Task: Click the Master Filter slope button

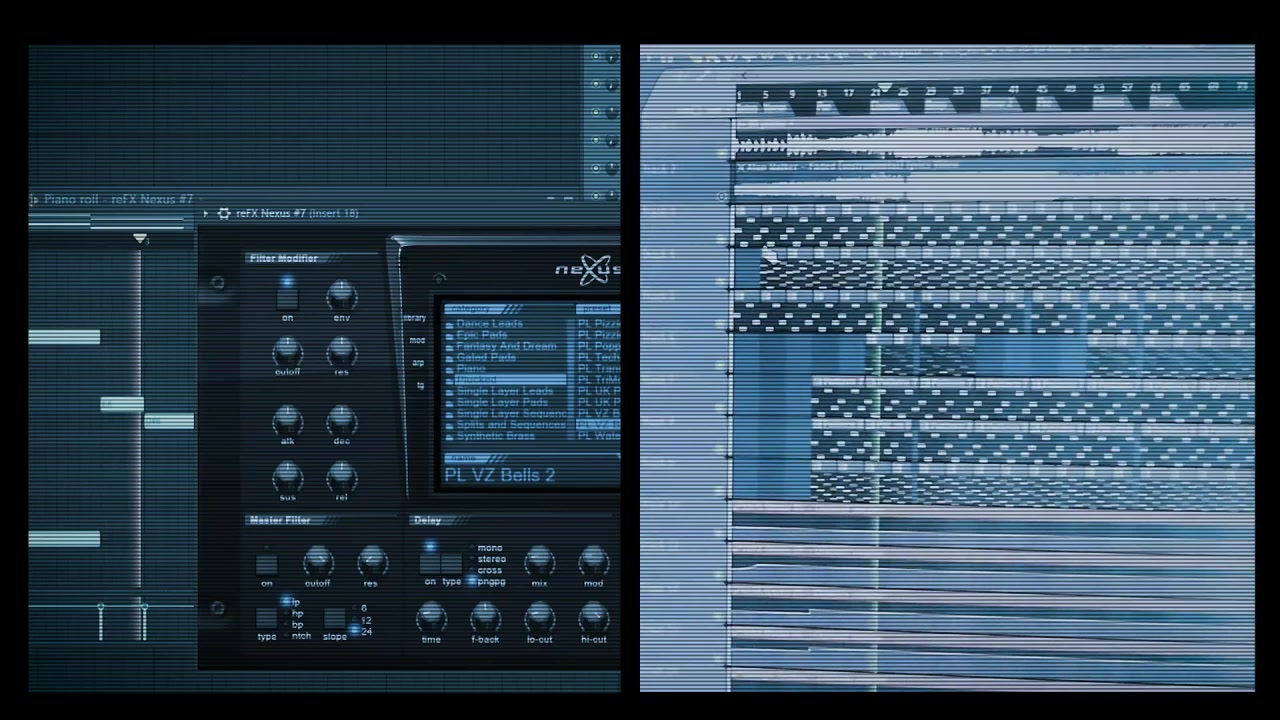Action: [x=335, y=618]
